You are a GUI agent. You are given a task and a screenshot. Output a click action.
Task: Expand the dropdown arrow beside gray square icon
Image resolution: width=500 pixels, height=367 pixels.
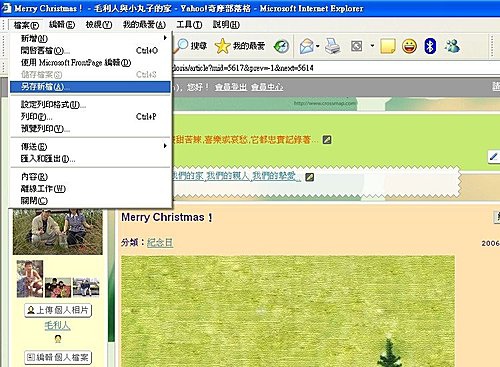click(372, 46)
